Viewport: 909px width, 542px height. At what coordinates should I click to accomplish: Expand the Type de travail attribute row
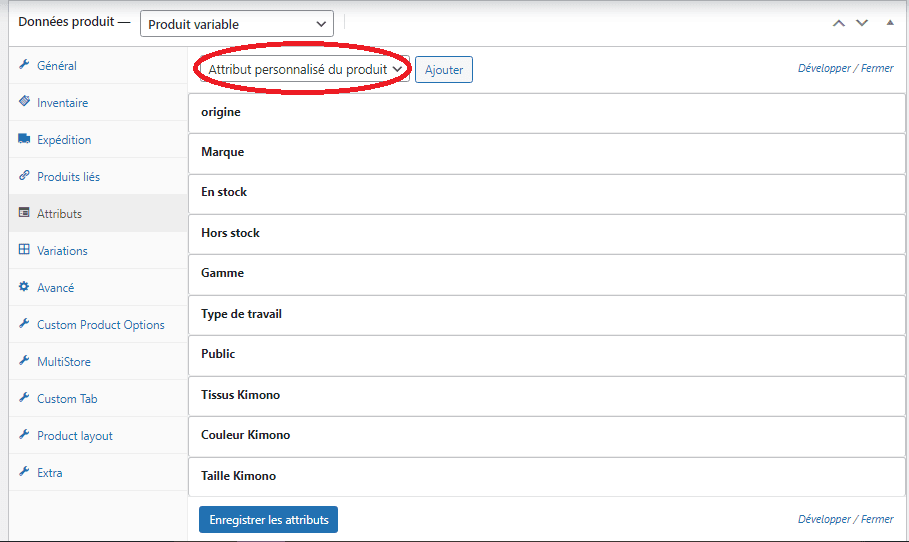547,314
